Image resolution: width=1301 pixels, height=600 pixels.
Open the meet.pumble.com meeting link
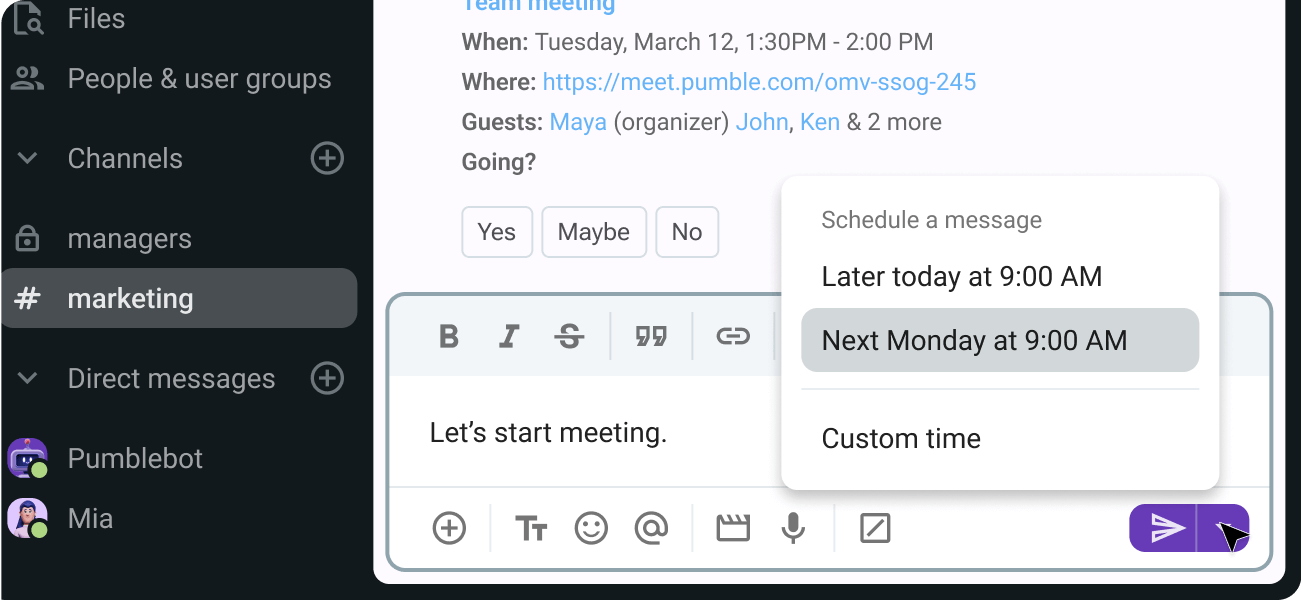[x=759, y=82]
